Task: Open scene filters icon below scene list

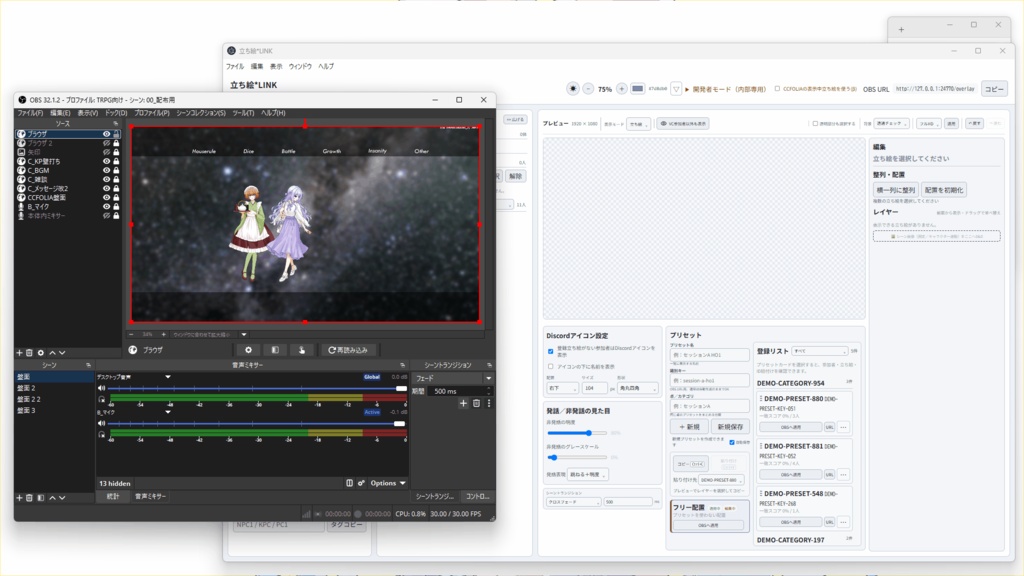Action: [x=40, y=498]
